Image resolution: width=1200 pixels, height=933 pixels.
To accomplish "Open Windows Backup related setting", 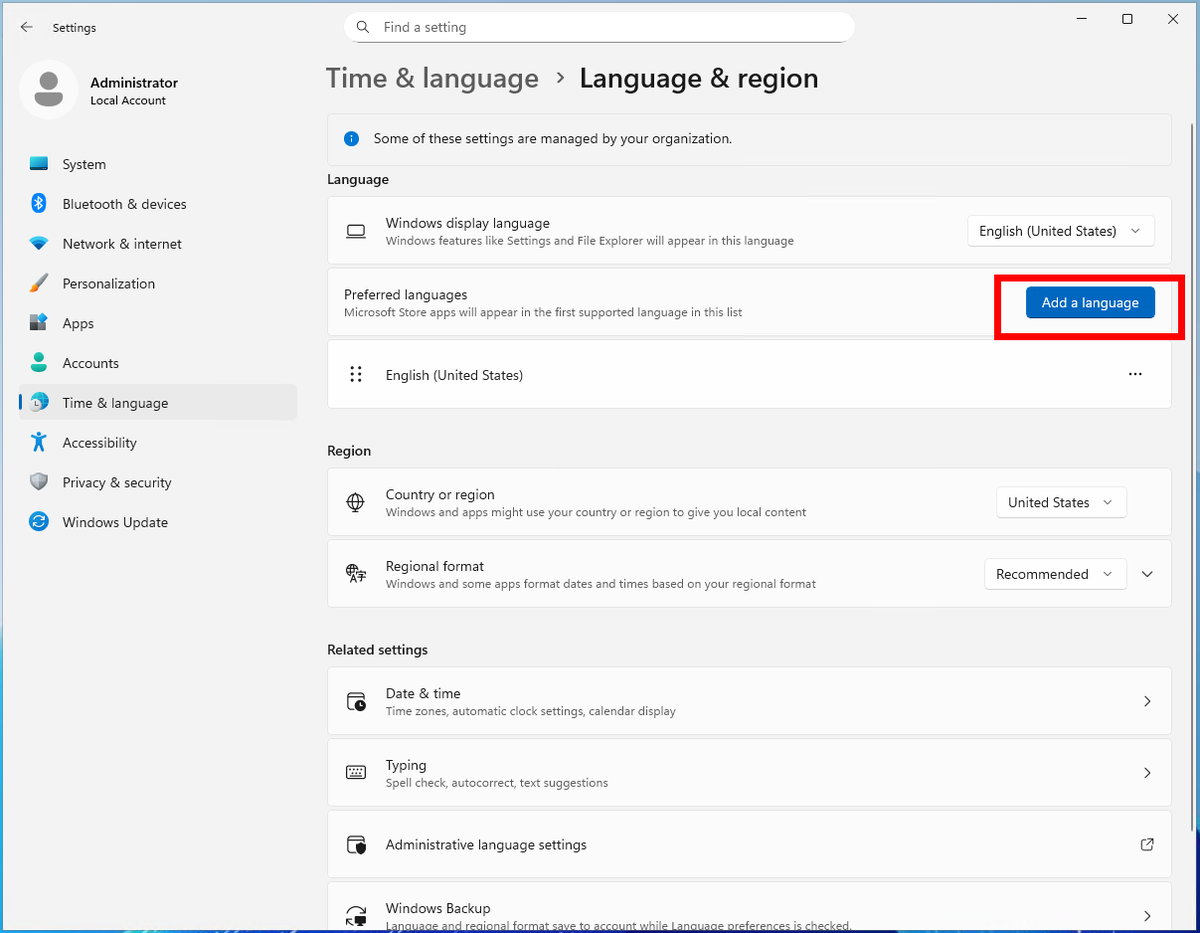I will click(749, 908).
